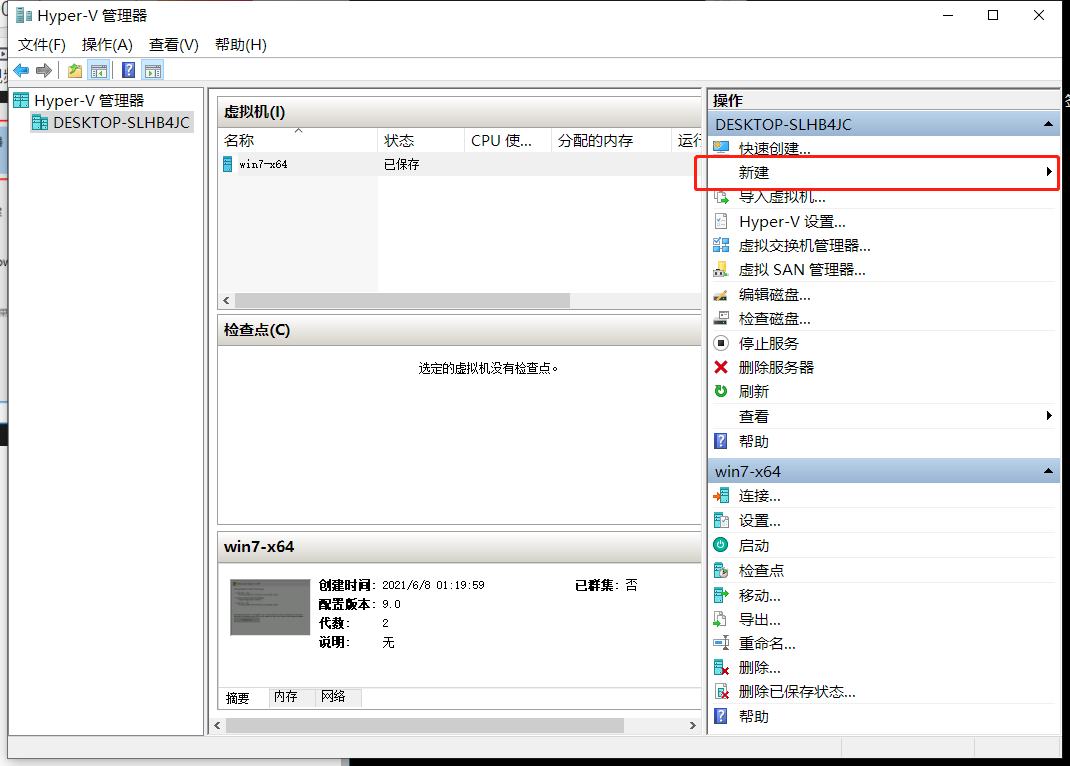
Task: Click the back arrow toolbar icon
Action: click(21, 70)
